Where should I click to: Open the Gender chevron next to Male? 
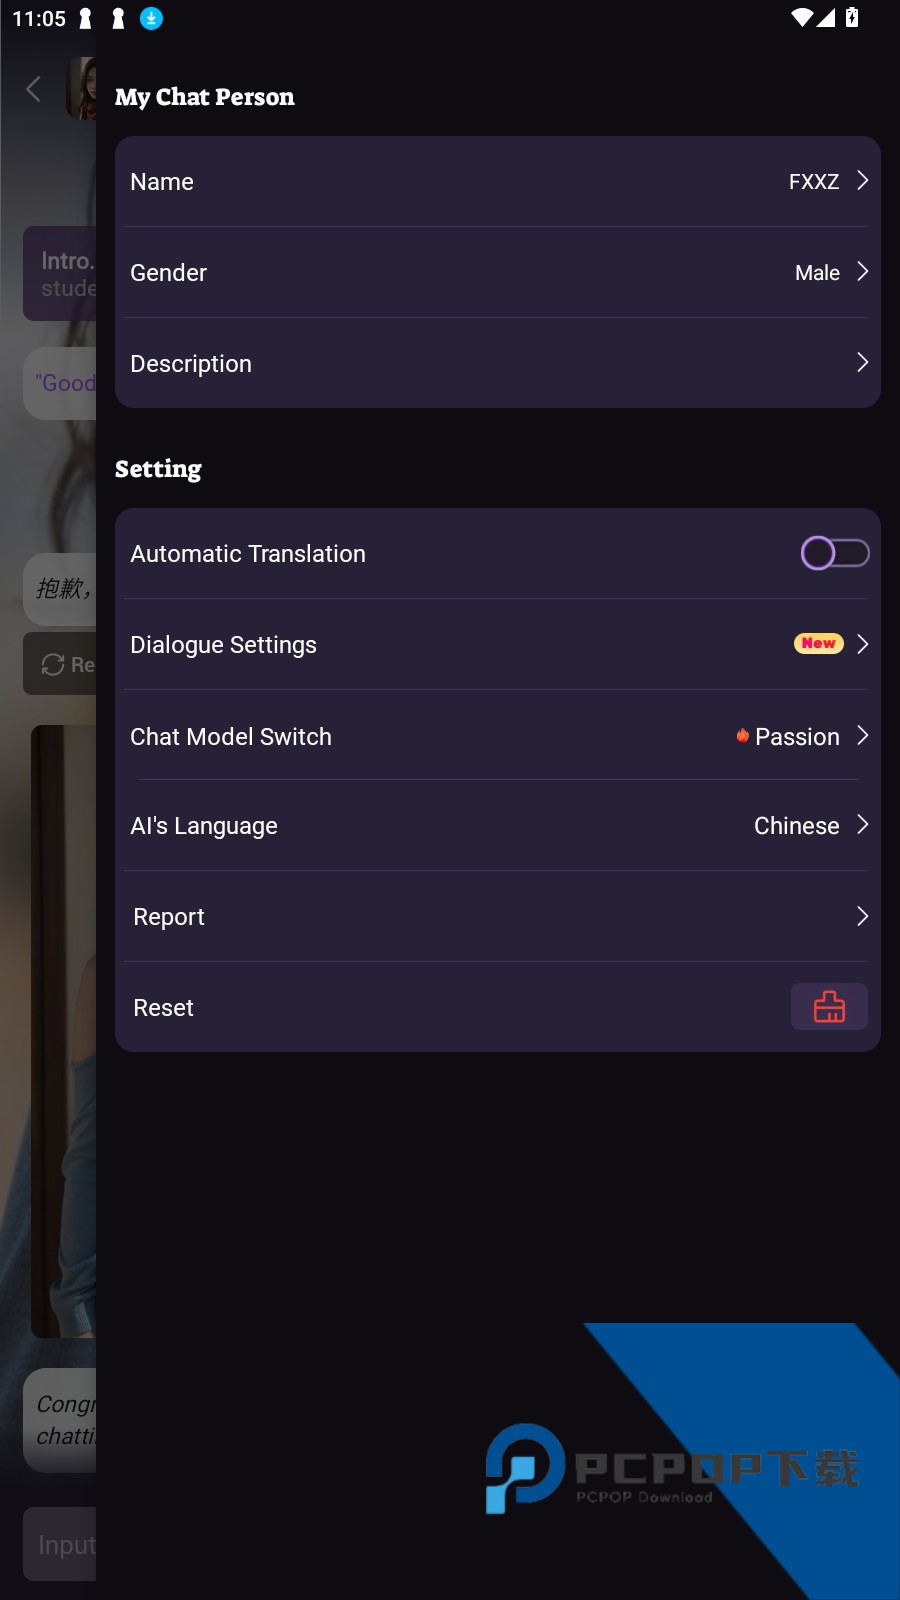[x=862, y=272]
